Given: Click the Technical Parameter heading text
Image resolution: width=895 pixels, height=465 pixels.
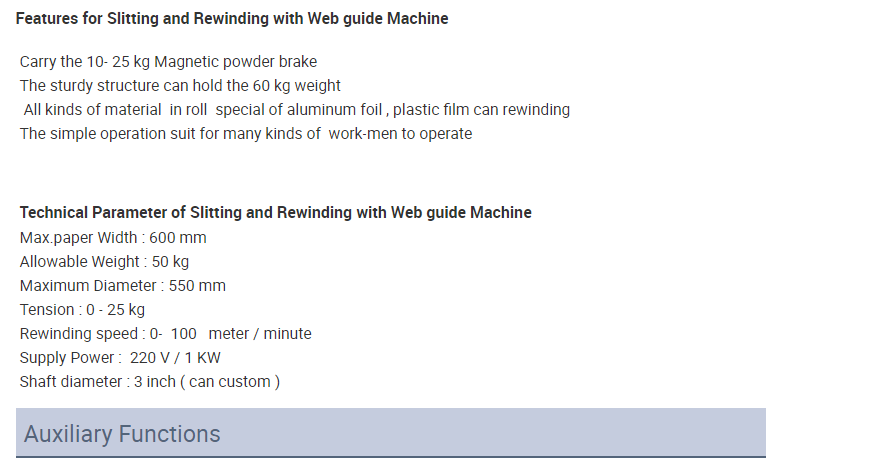Looking at the screenshot, I should (276, 213).
